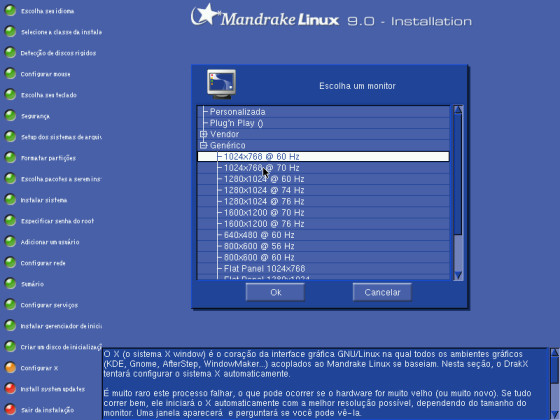Click the help text scrollbar down arrow
Image resolution: width=560 pixels, height=420 pixels.
pos(554,416)
